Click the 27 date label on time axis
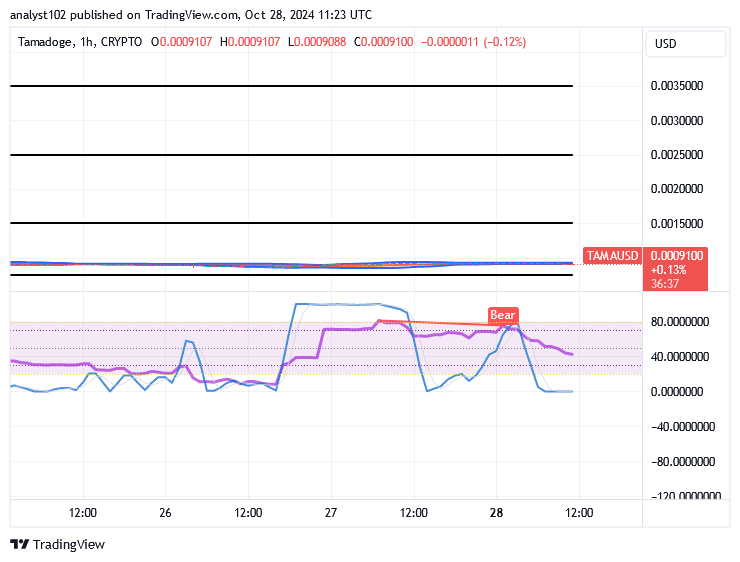740x562 pixels. tap(331, 512)
